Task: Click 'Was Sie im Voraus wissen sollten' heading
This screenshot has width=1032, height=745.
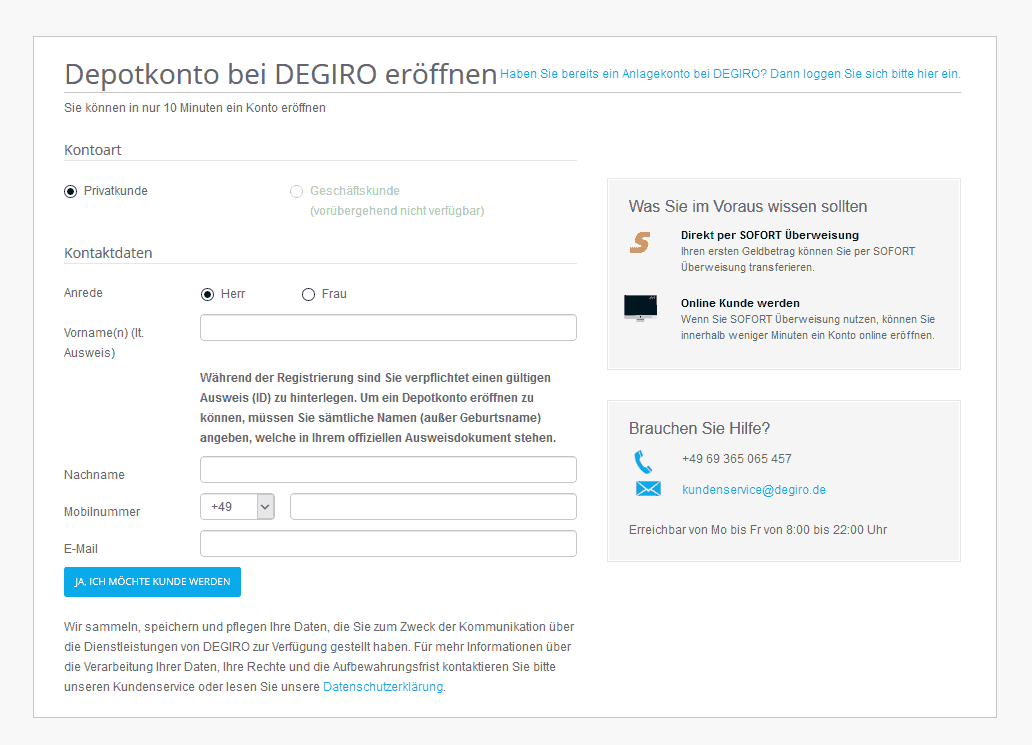Action: pyautogui.click(x=748, y=207)
